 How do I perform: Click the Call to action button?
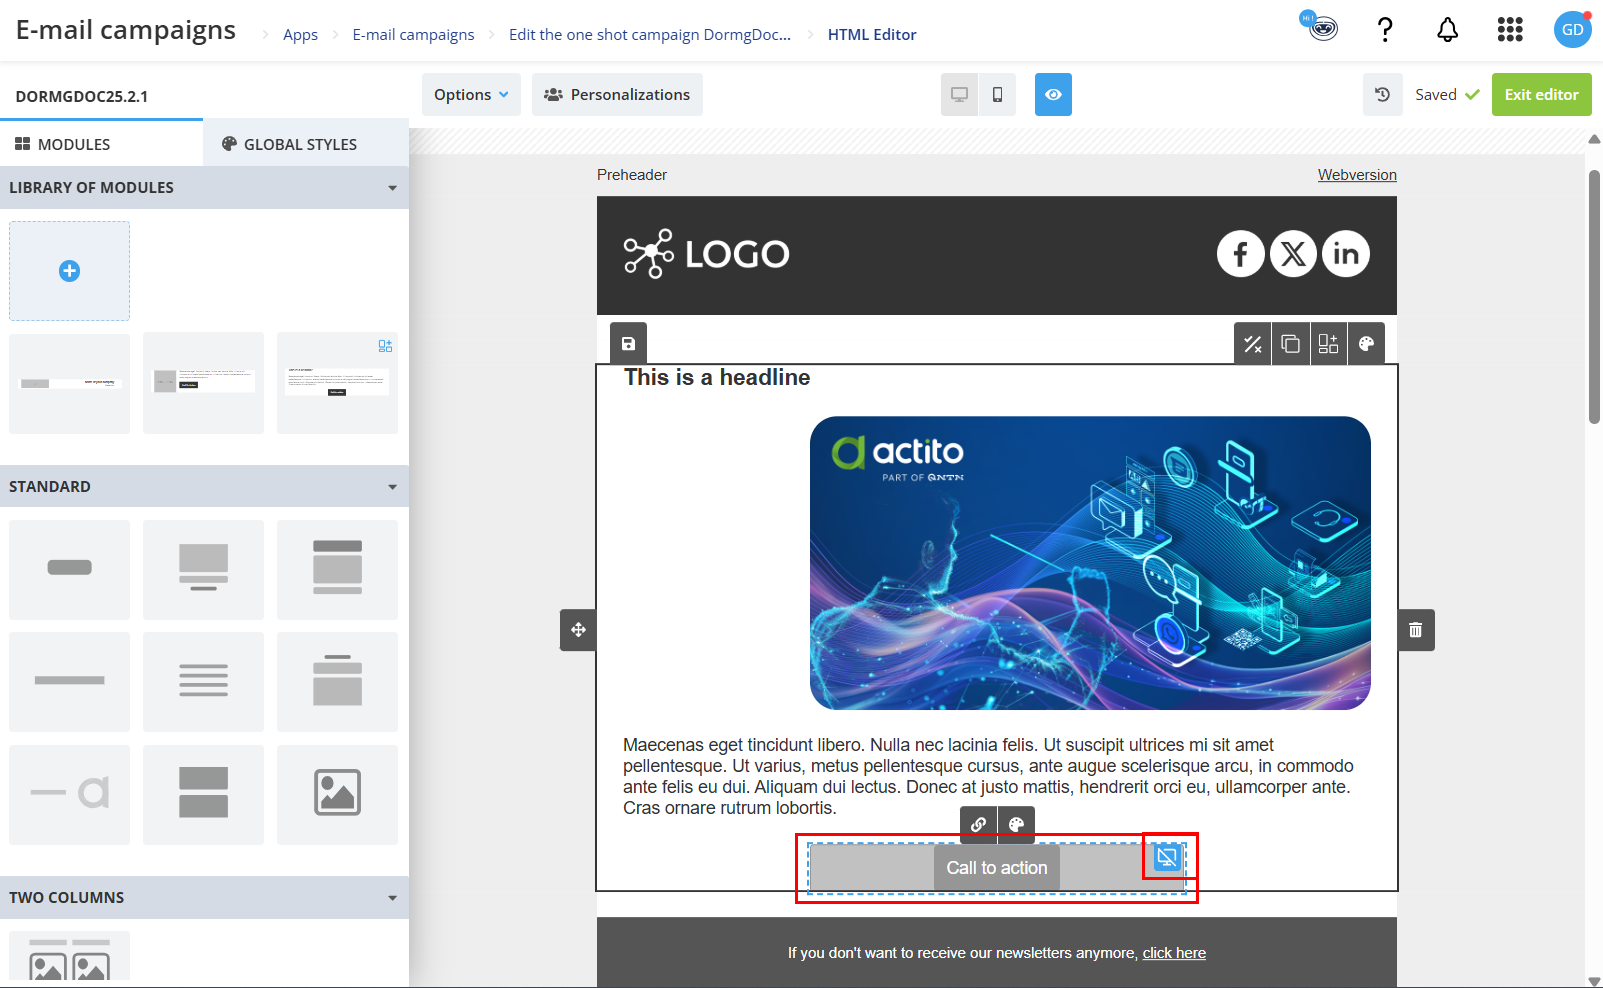997,868
